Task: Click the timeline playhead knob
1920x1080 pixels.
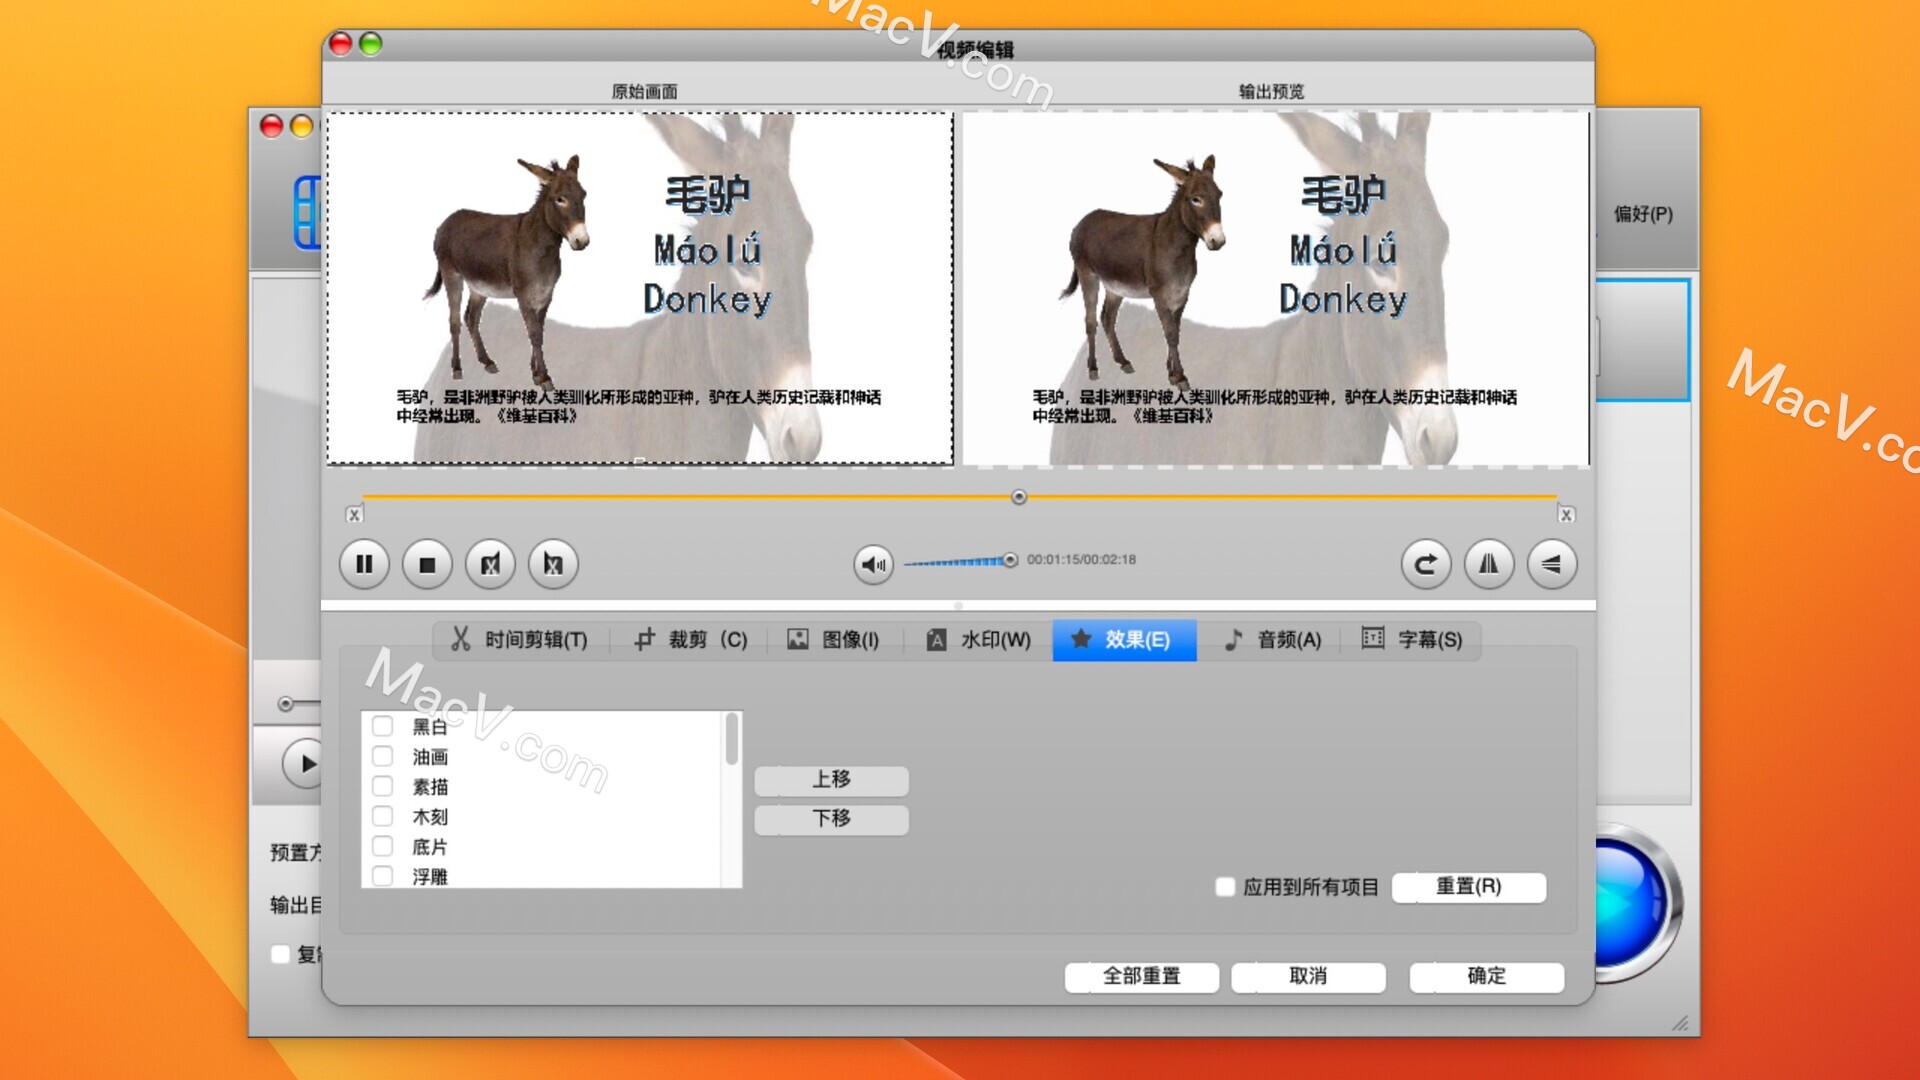Action: click(1019, 497)
